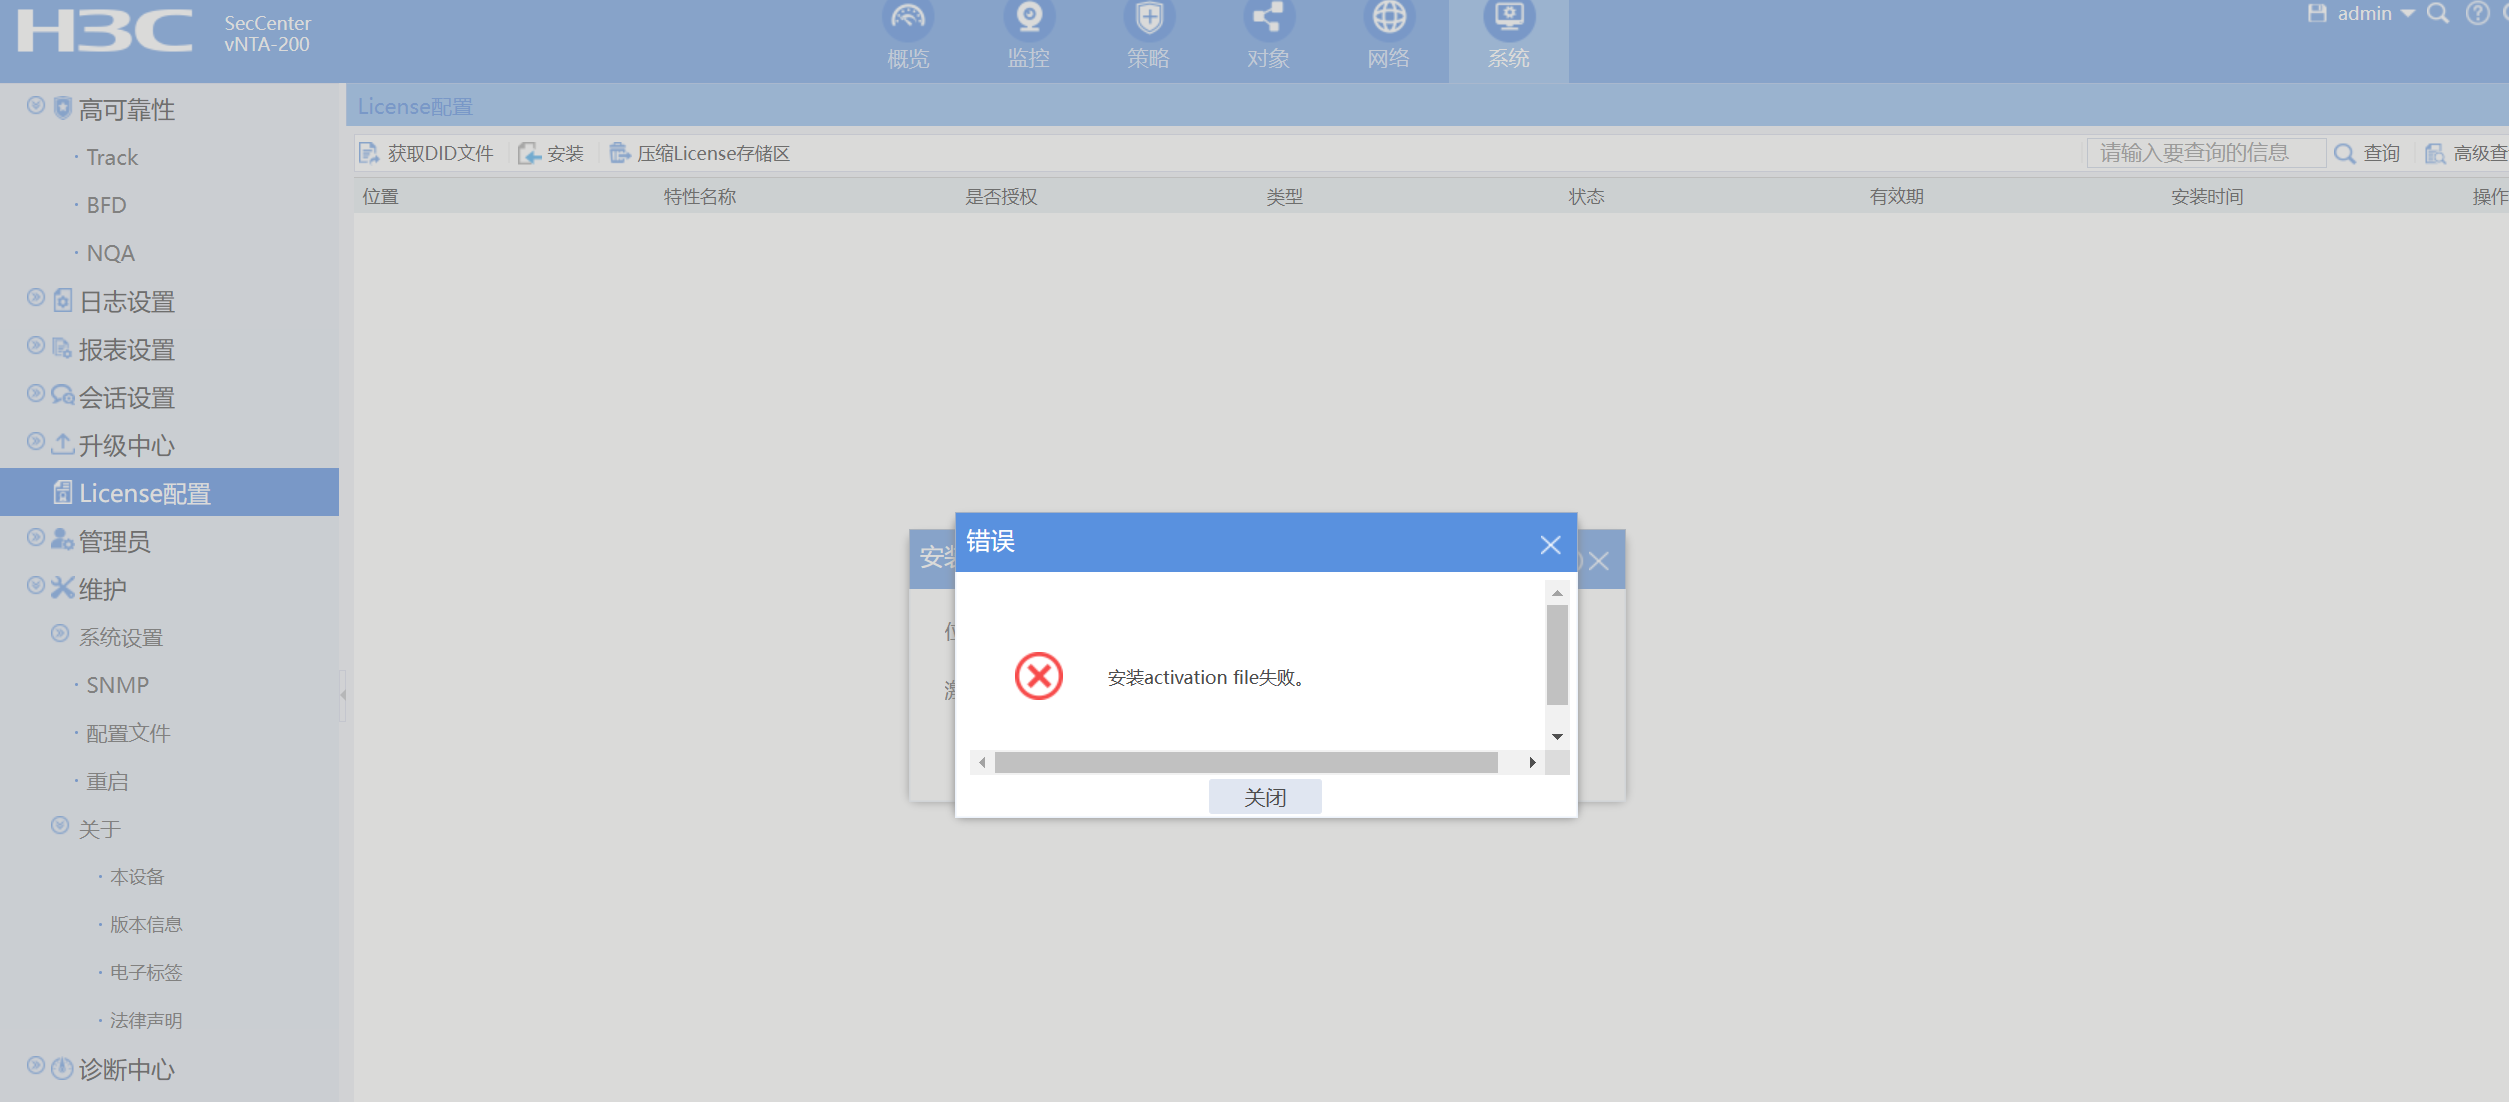Switch to the 系统 top tab

(1508, 38)
